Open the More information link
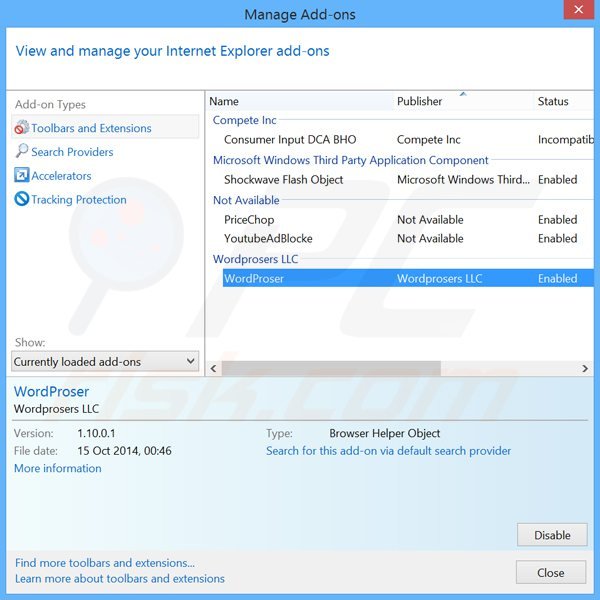The height and width of the screenshot is (600, 600). pos(58,468)
